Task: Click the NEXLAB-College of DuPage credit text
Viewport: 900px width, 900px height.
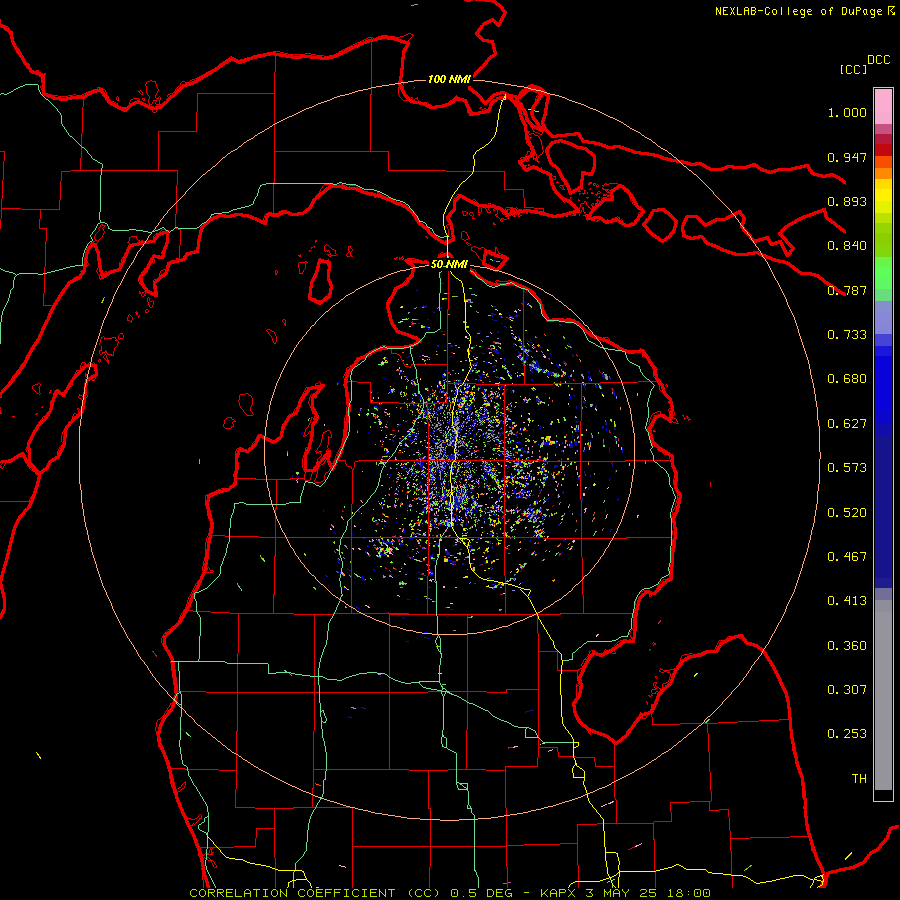Action: (x=805, y=11)
